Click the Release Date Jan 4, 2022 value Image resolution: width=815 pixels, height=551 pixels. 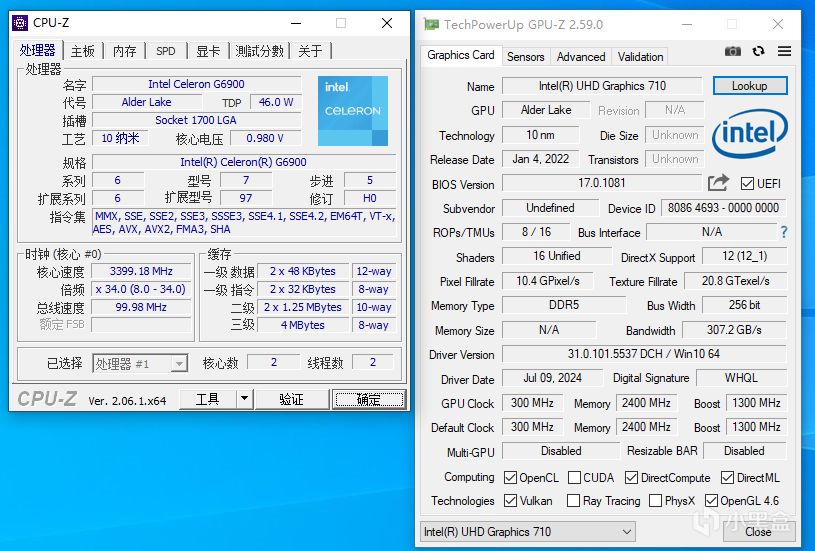click(x=541, y=159)
